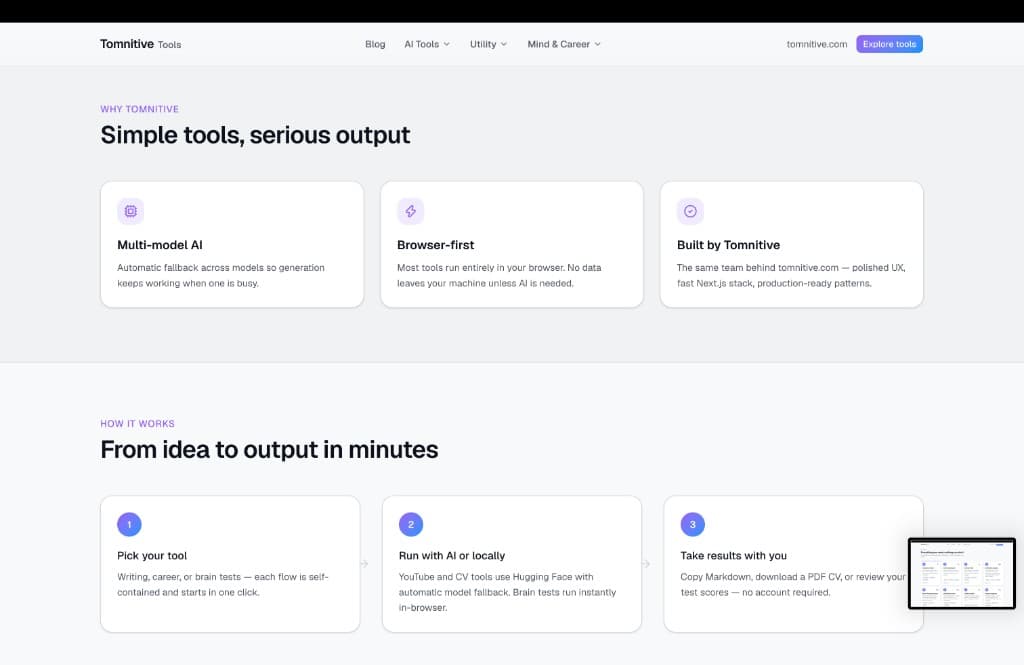The width and height of the screenshot is (1024, 665).
Task: Click the WHY TOMNITIVE section label
Action: 140,109
